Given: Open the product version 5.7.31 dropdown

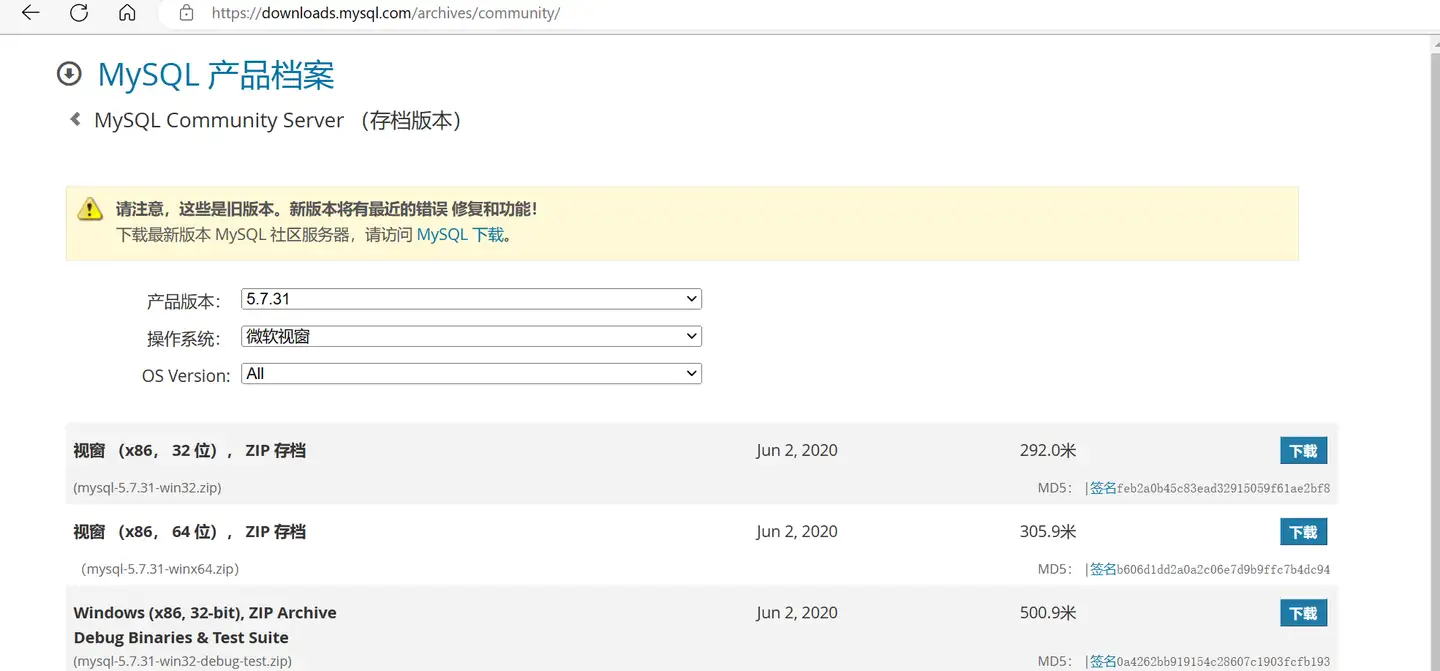Looking at the screenshot, I should (471, 299).
